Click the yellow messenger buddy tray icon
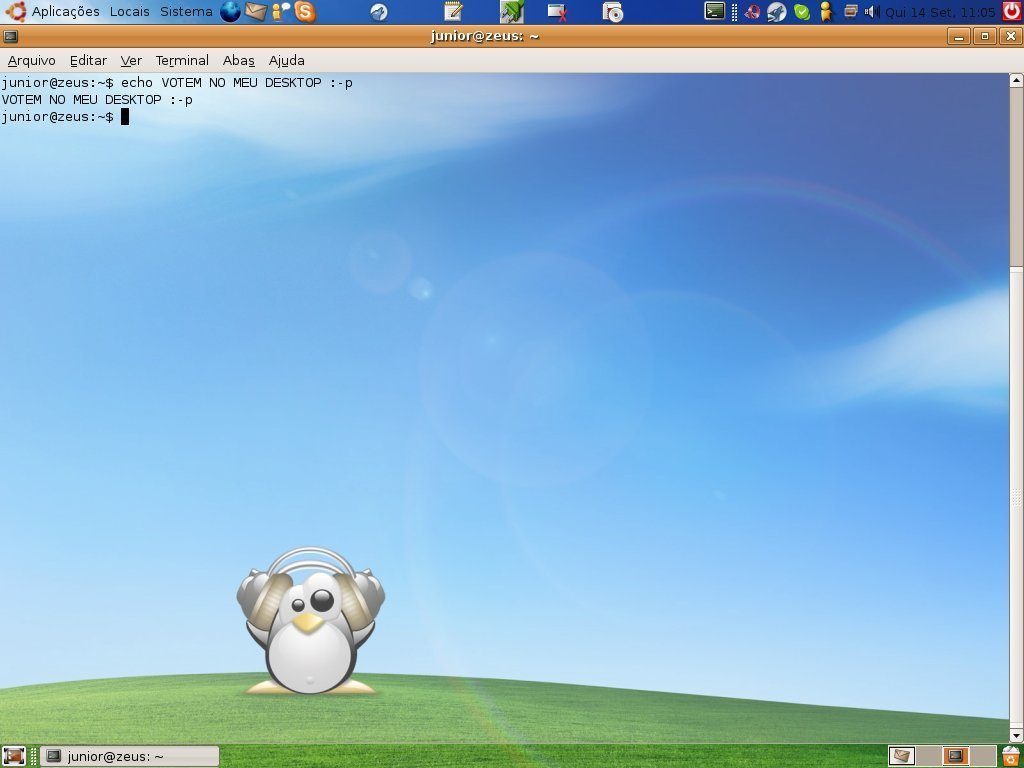Image resolution: width=1024 pixels, height=768 pixels. pyautogui.click(x=826, y=12)
